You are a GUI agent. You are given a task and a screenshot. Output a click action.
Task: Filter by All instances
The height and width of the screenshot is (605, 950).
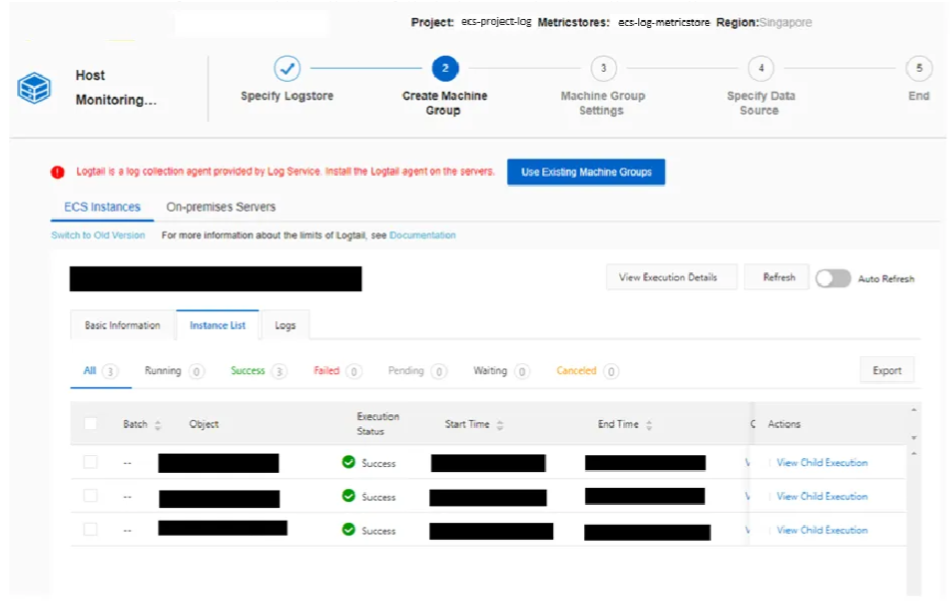point(101,371)
